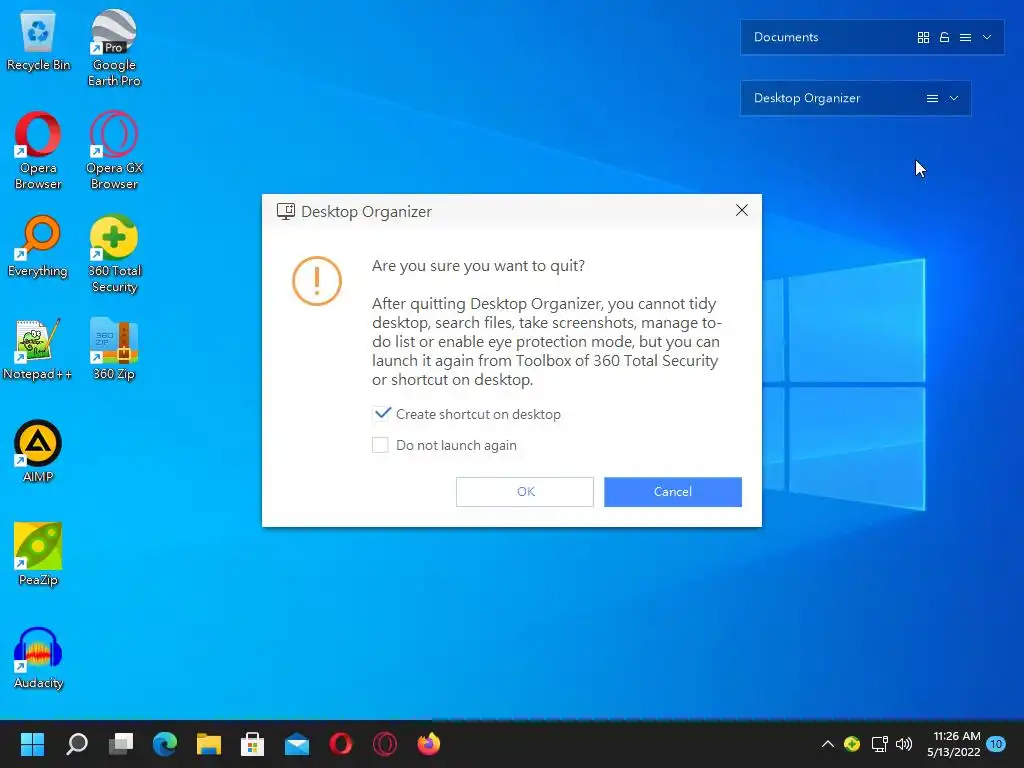Select the Everything search shortcut
The width and height of the screenshot is (1024, 768).
point(38,246)
